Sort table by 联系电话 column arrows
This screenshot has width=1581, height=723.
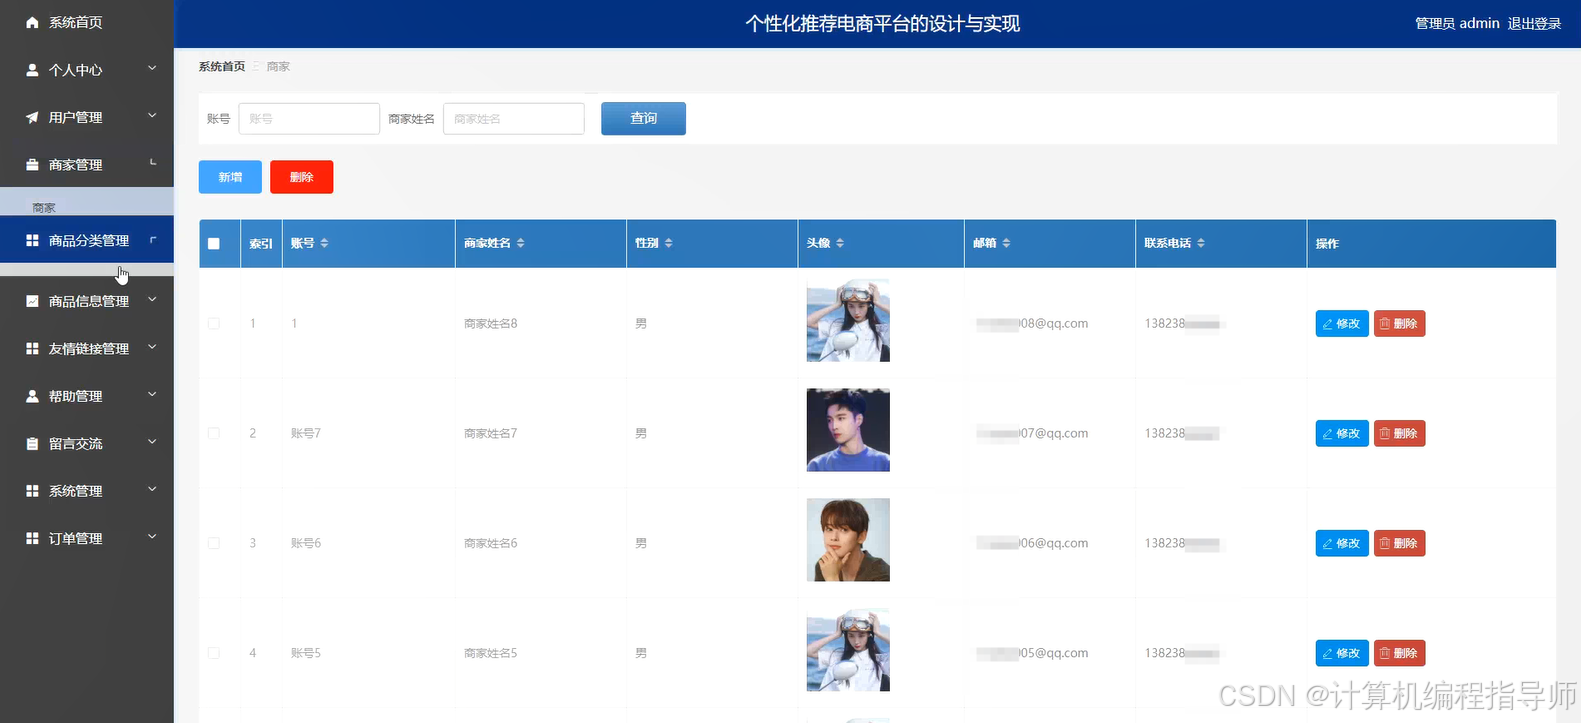tap(1201, 243)
